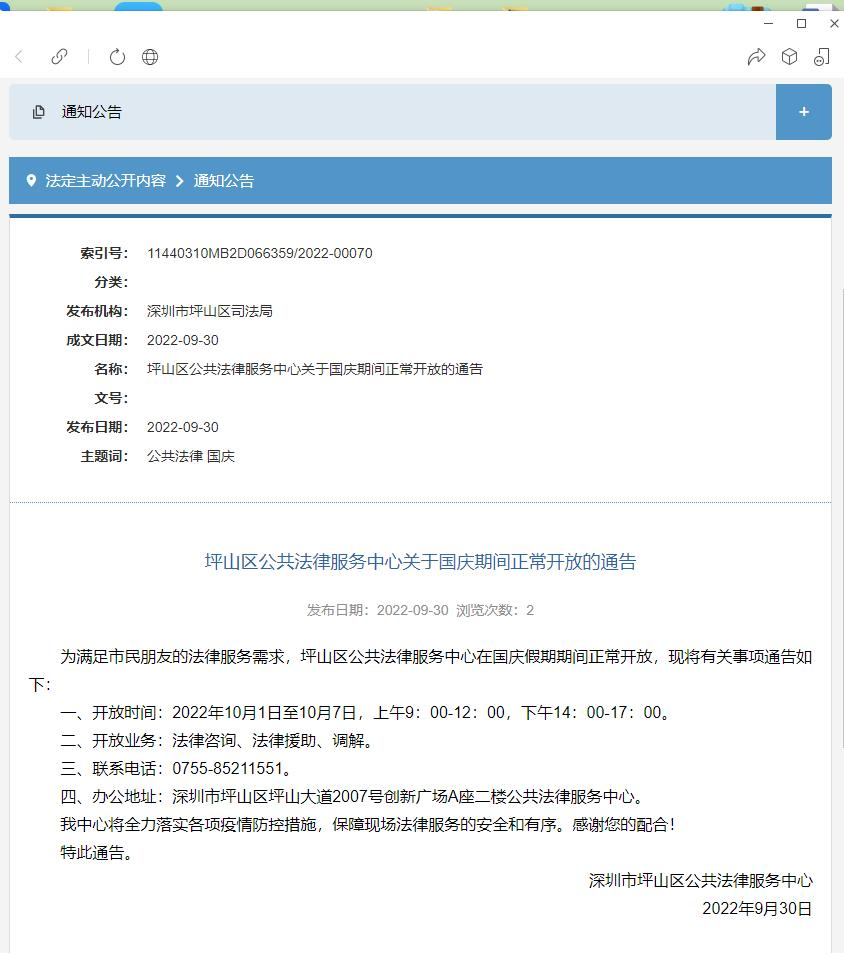
Task: Copy page link via chain icon
Action: (x=59, y=57)
